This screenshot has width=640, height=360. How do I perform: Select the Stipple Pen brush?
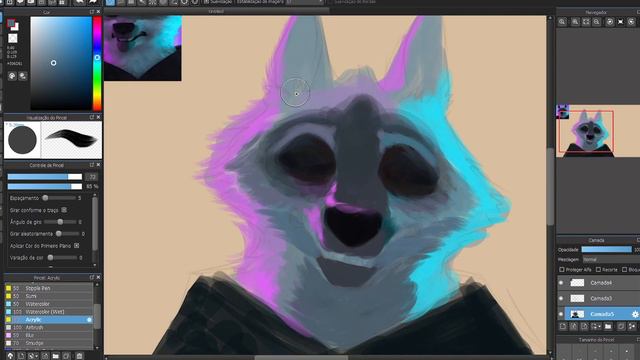49,288
